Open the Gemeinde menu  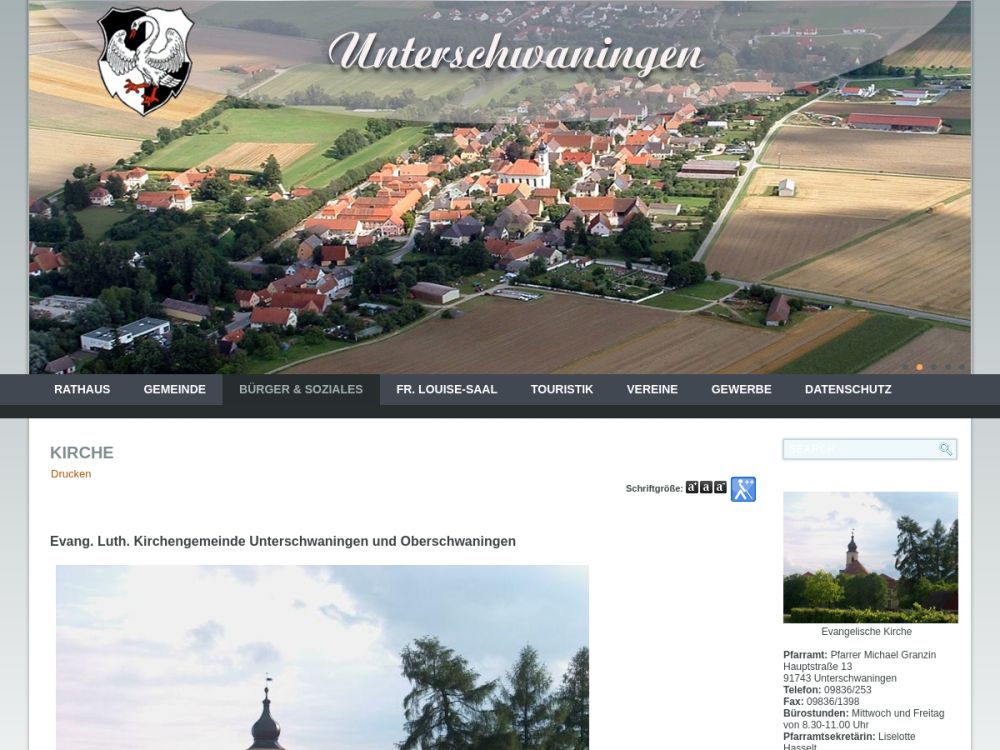pyautogui.click(x=174, y=389)
